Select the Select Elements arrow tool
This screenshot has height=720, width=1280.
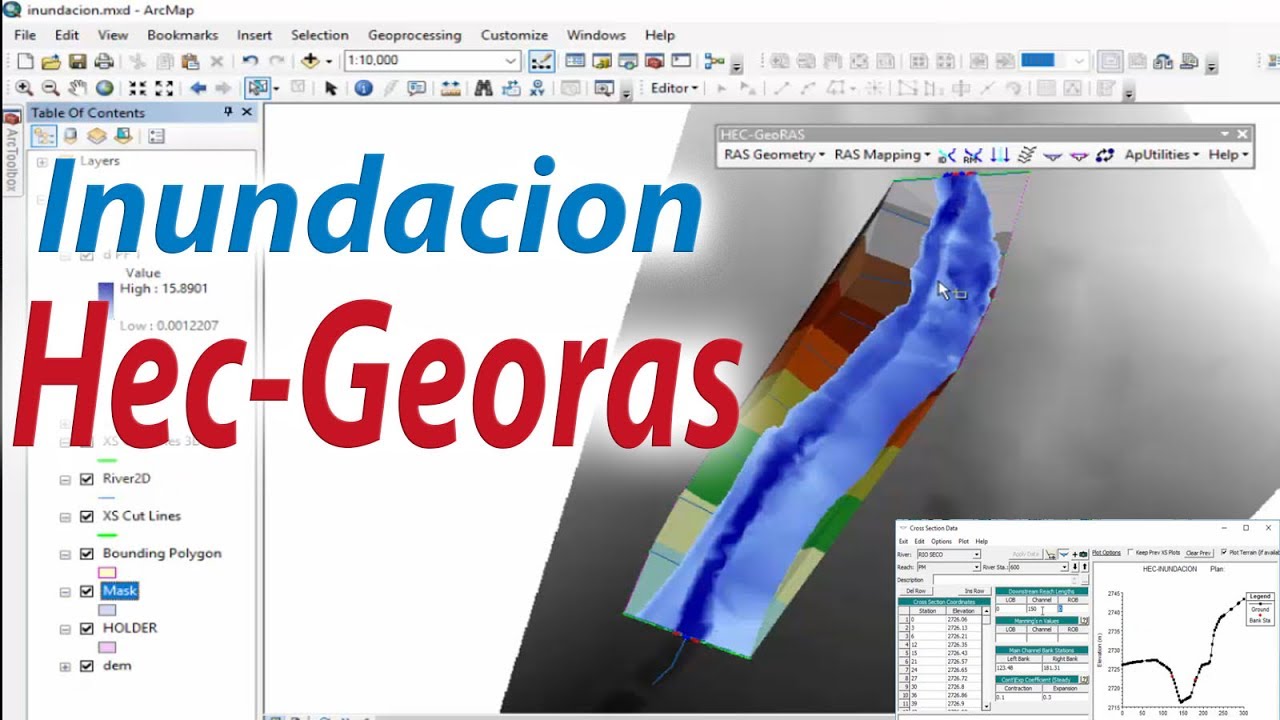point(330,88)
